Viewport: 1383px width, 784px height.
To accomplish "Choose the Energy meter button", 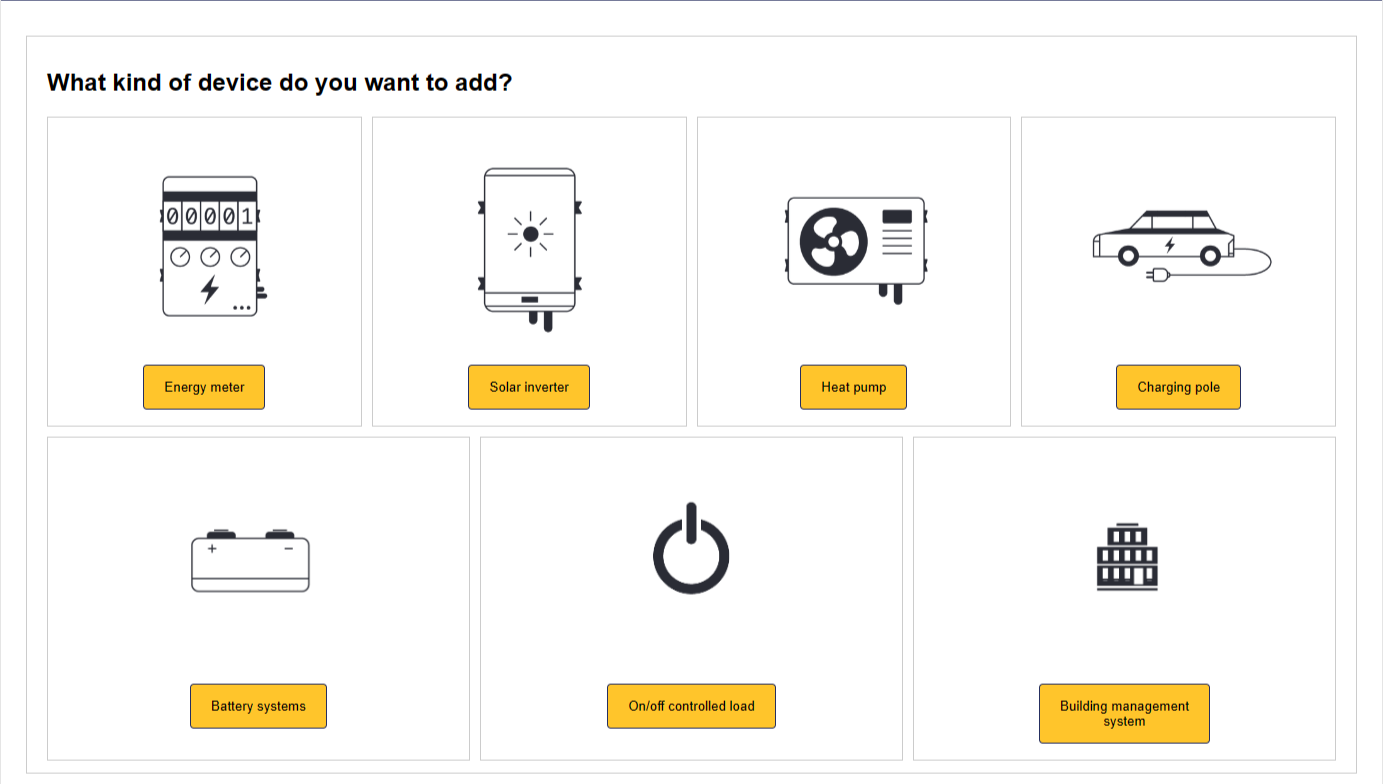I will click(x=204, y=387).
